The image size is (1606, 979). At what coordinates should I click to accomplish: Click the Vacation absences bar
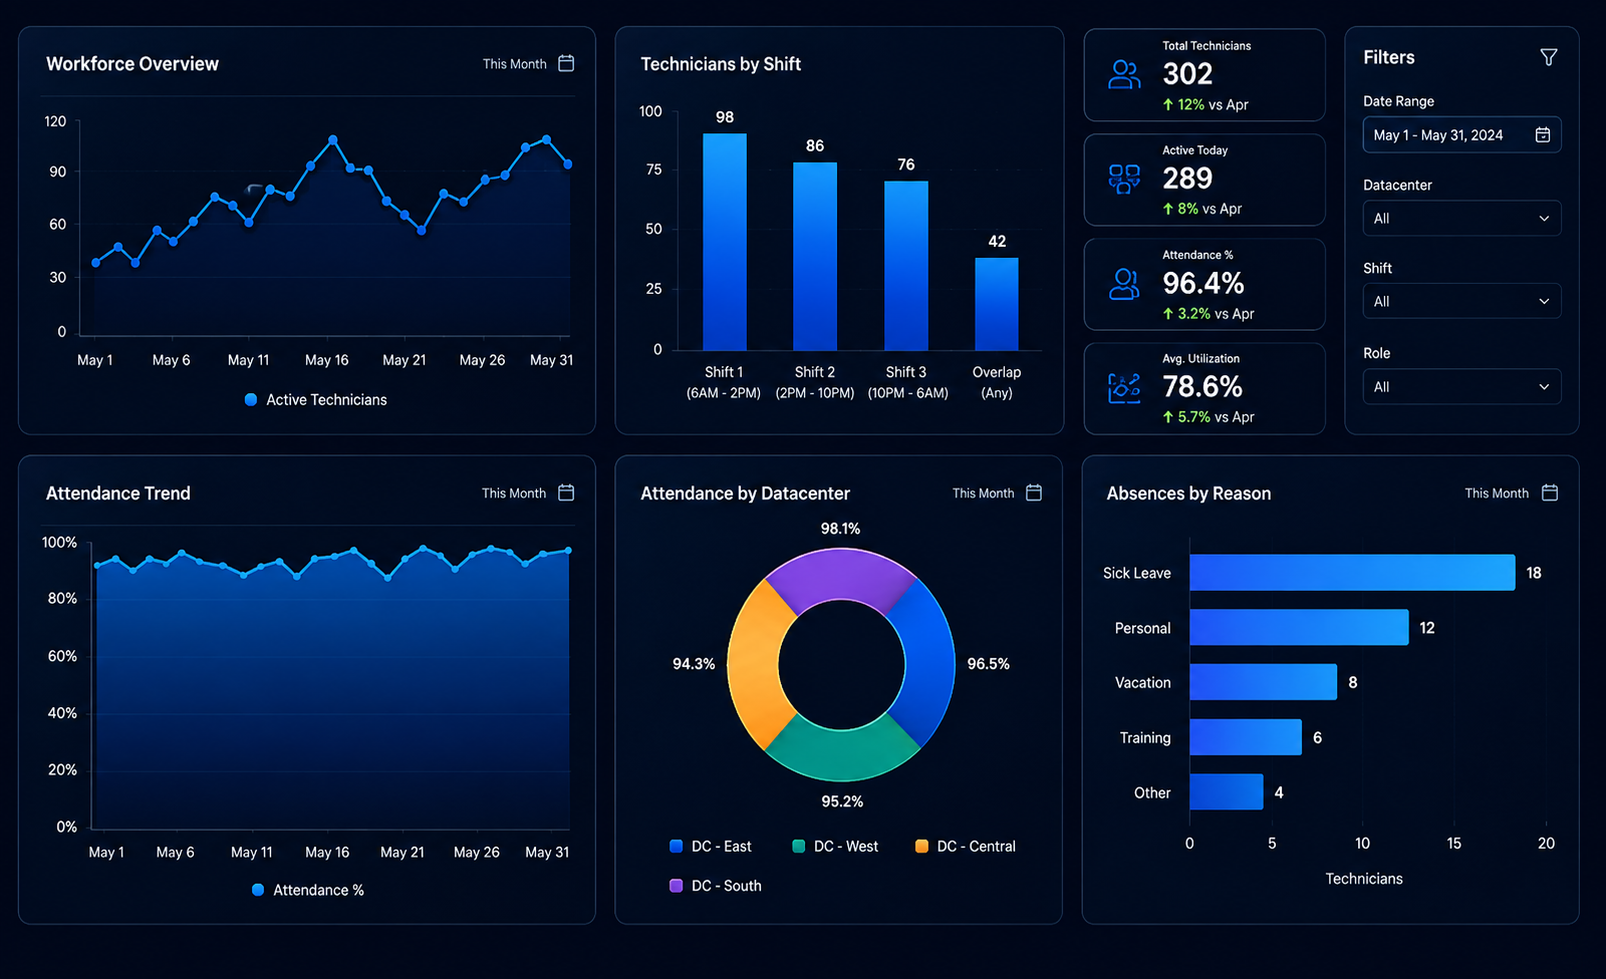point(1263,682)
